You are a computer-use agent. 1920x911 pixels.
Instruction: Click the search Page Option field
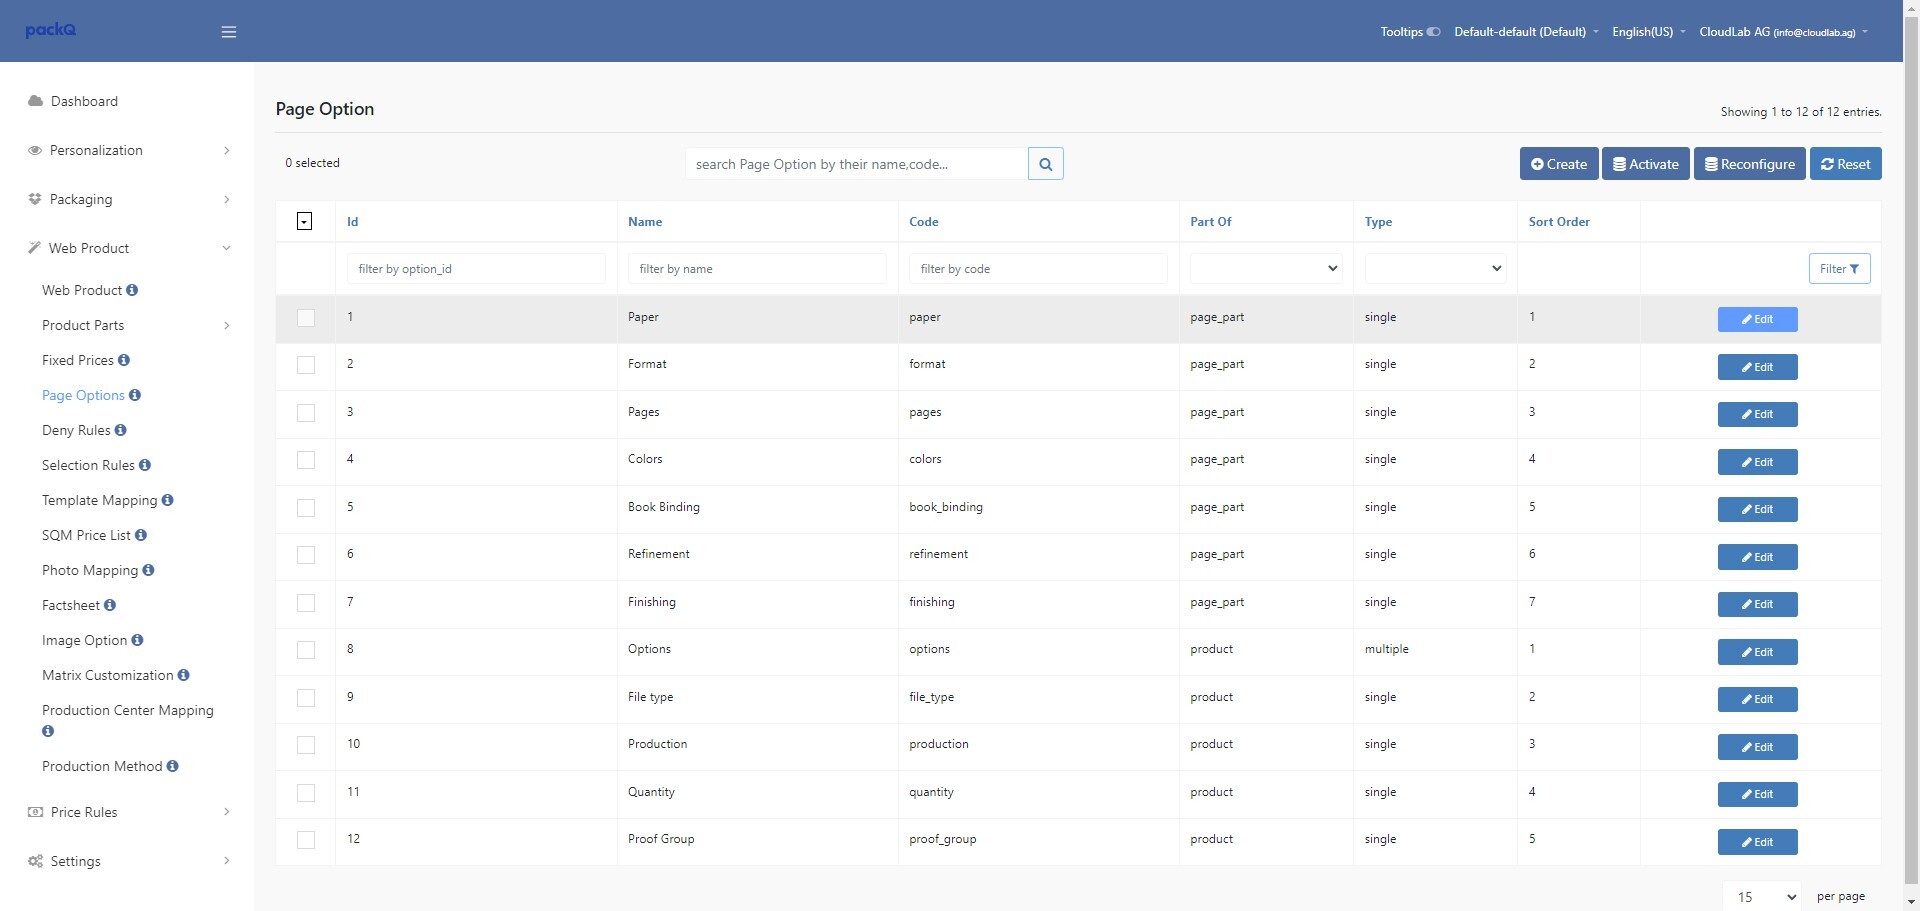[856, 164]
